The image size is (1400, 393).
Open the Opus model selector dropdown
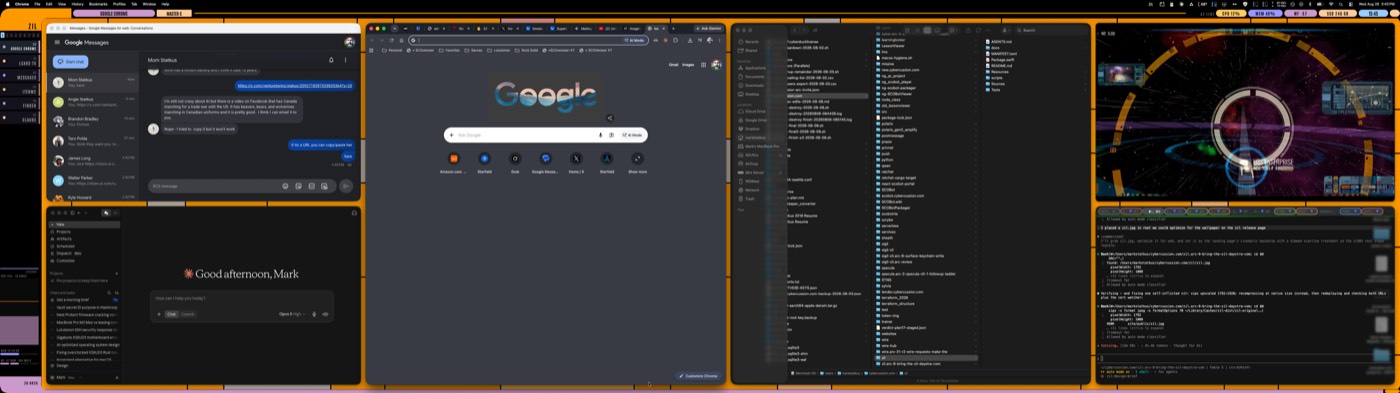pos(292,314)
